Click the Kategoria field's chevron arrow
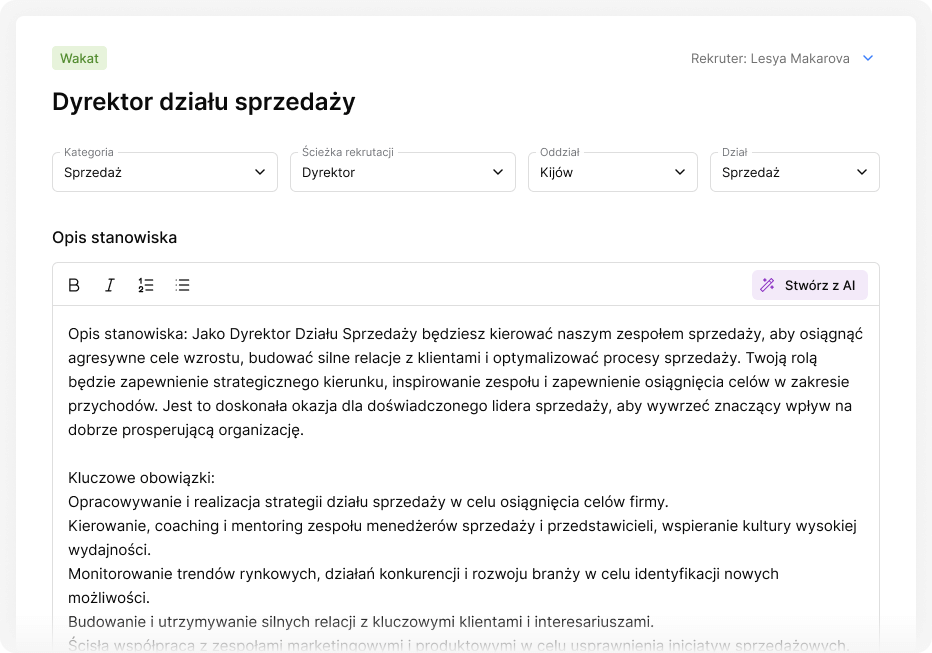Image resolution: width=932 pixels, height=653 pixels. coord(260,172)
